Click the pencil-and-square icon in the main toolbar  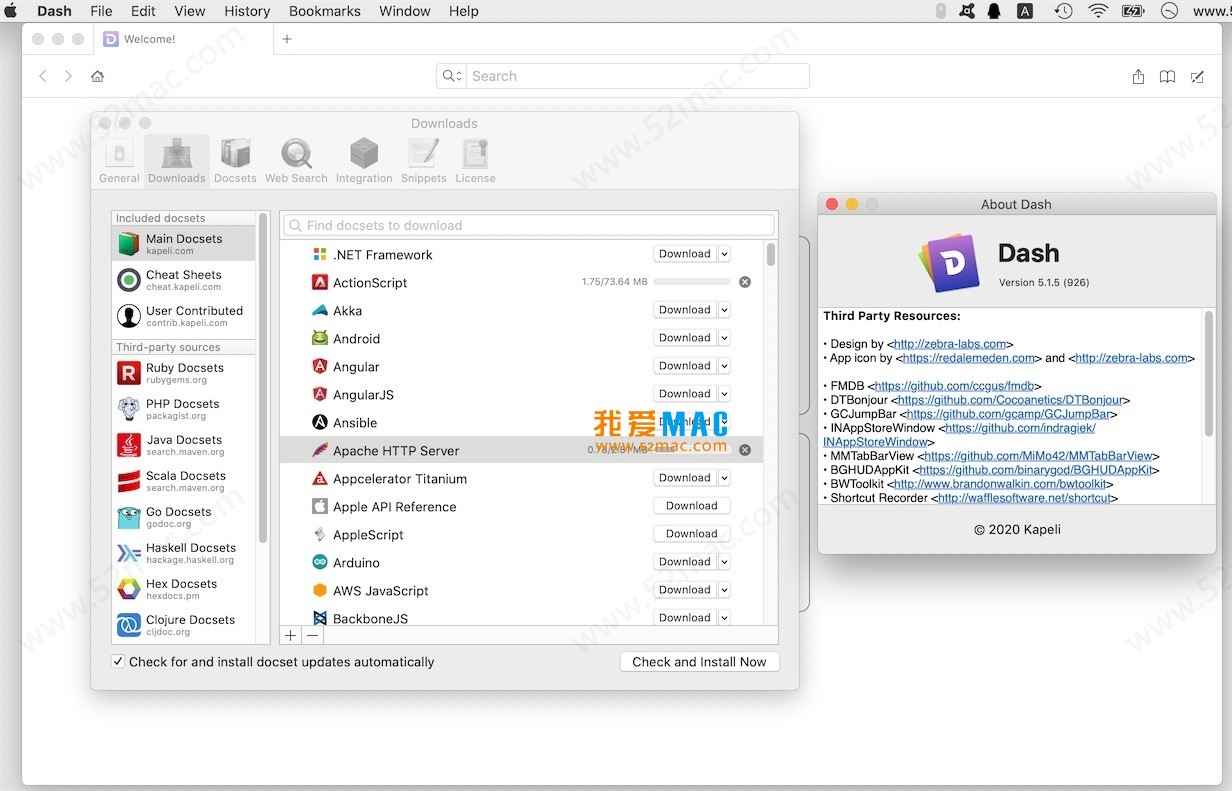click(1197, 76)
